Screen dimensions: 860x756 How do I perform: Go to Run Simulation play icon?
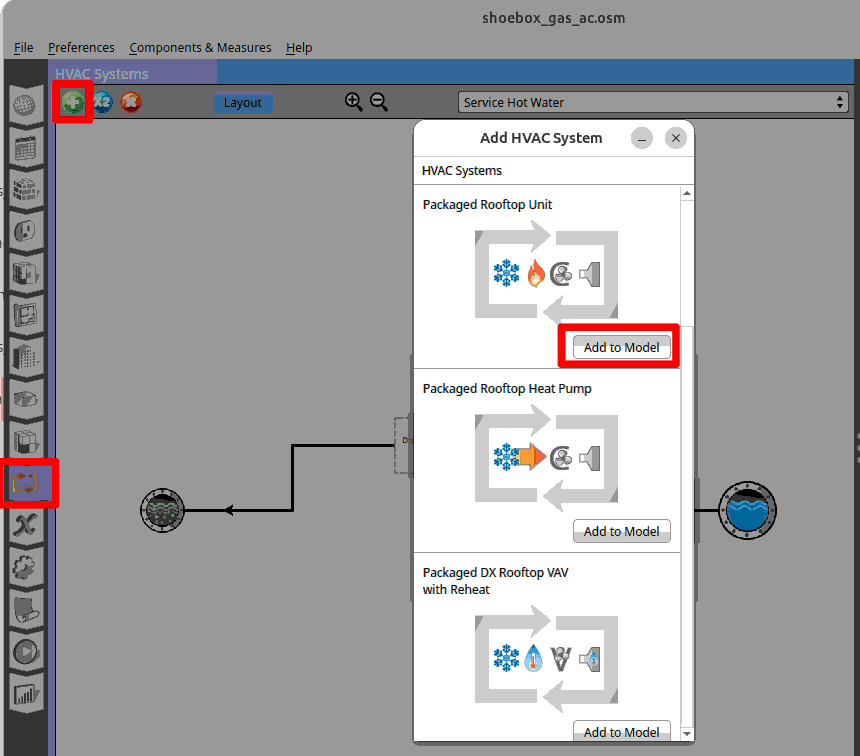pyautogui.click(x=26, y=652)
